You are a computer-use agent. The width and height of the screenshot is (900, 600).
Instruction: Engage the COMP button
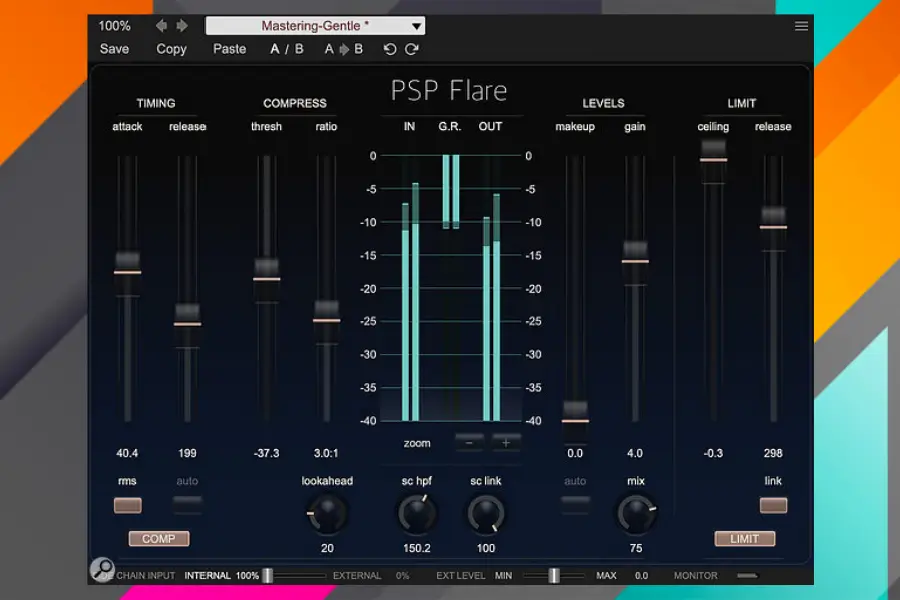point(158,538)
